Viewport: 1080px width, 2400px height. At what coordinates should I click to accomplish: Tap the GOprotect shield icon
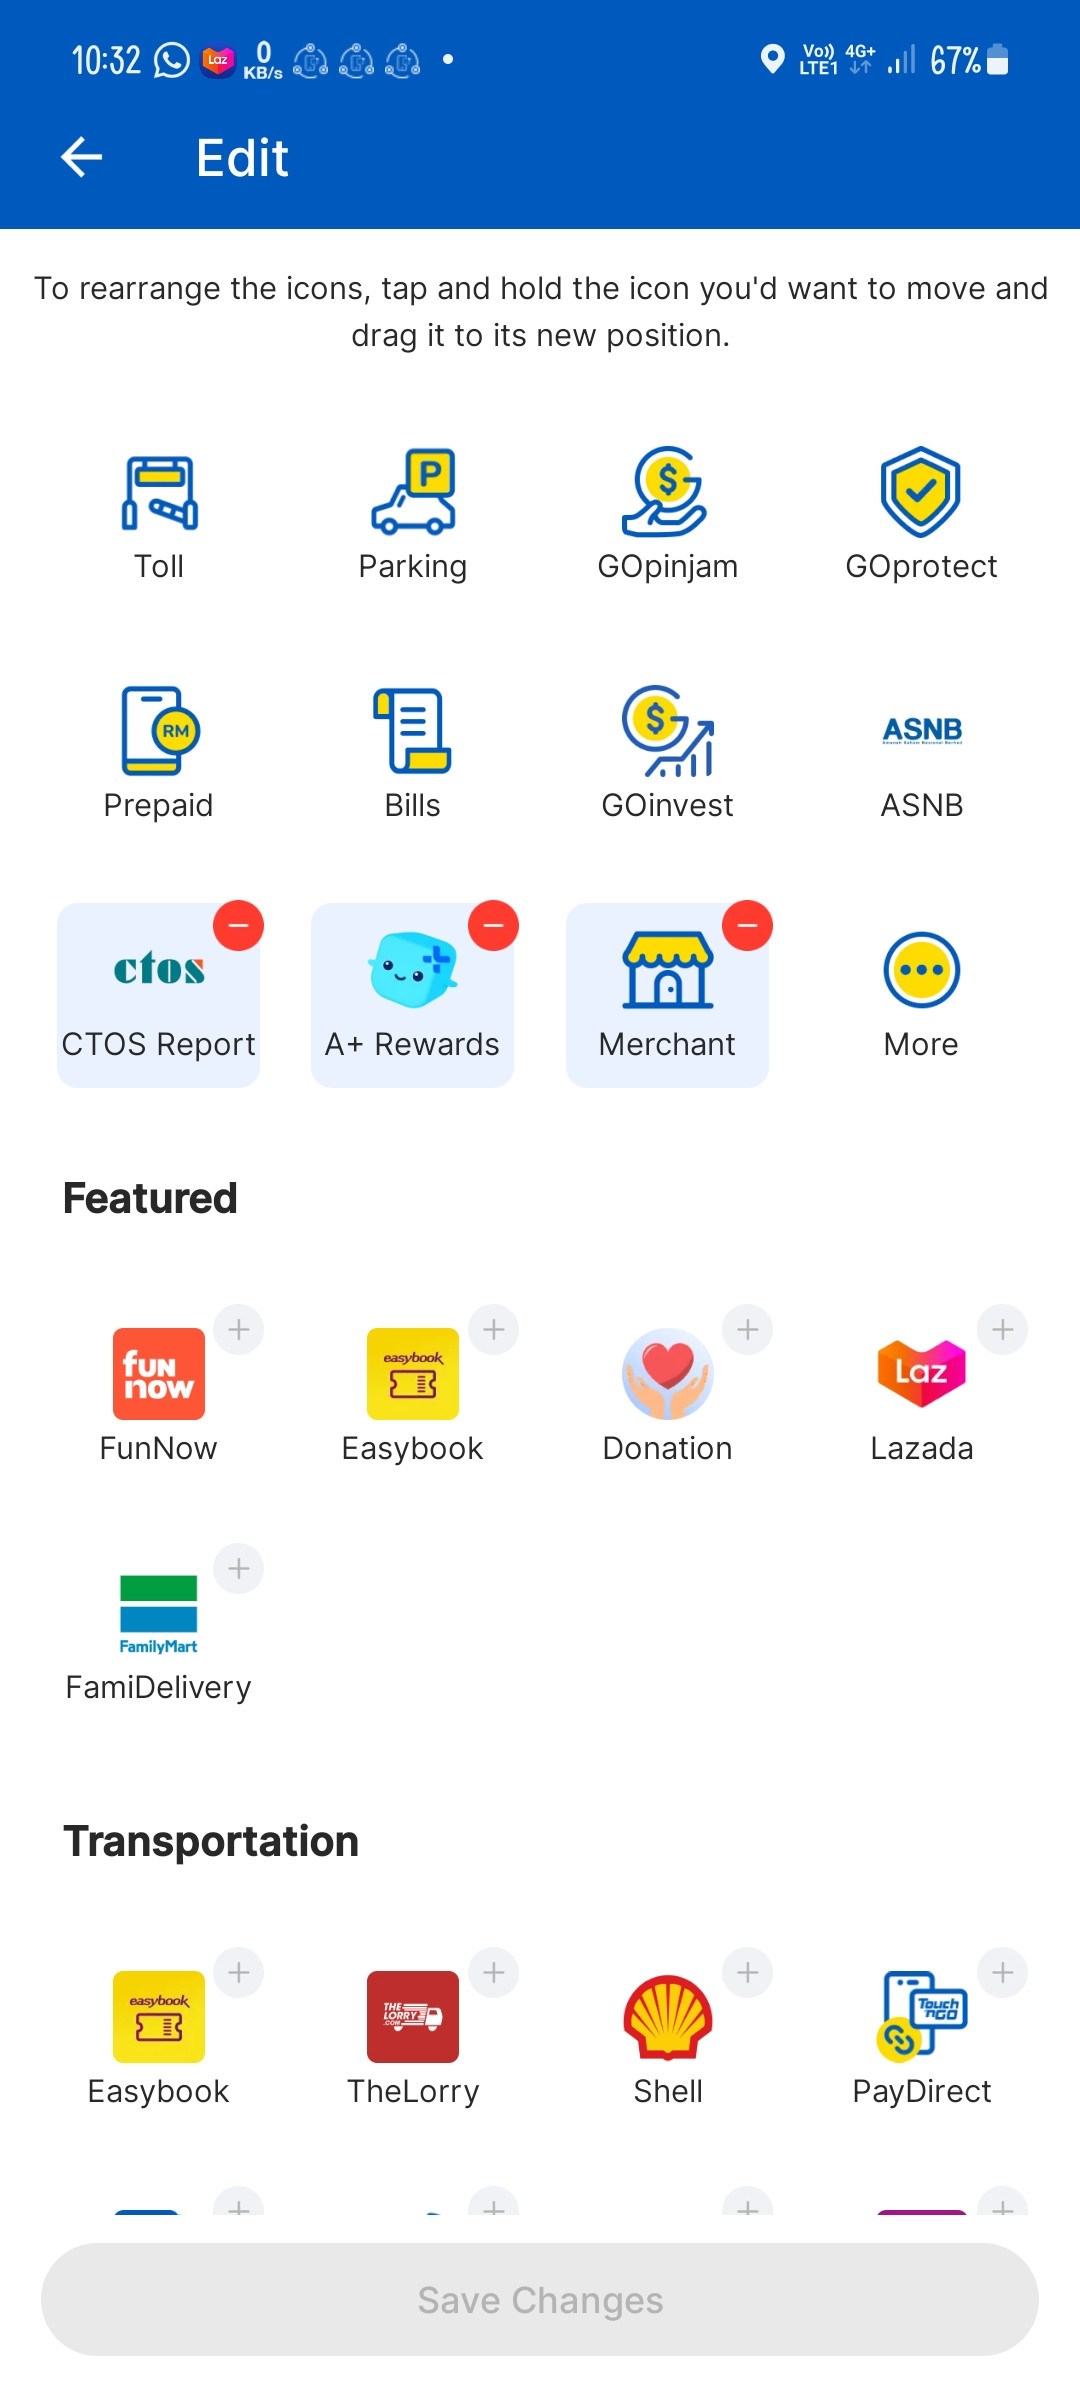pyautogui.click(x=921, y=491)
